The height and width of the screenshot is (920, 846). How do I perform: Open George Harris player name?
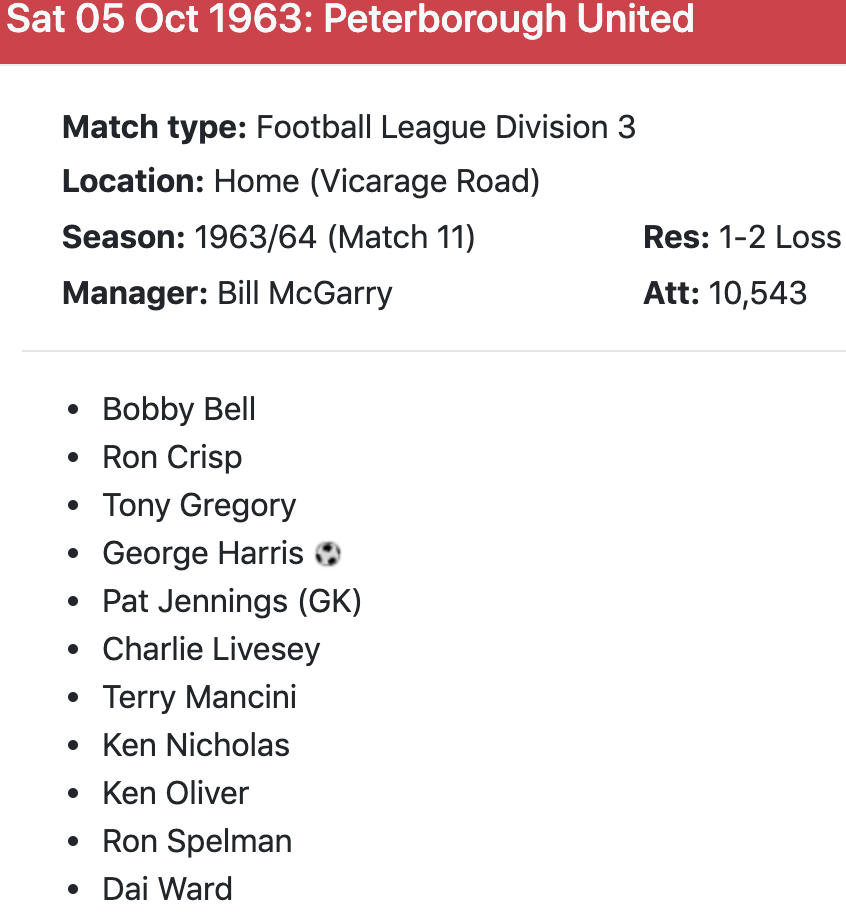tap(203, 553)
